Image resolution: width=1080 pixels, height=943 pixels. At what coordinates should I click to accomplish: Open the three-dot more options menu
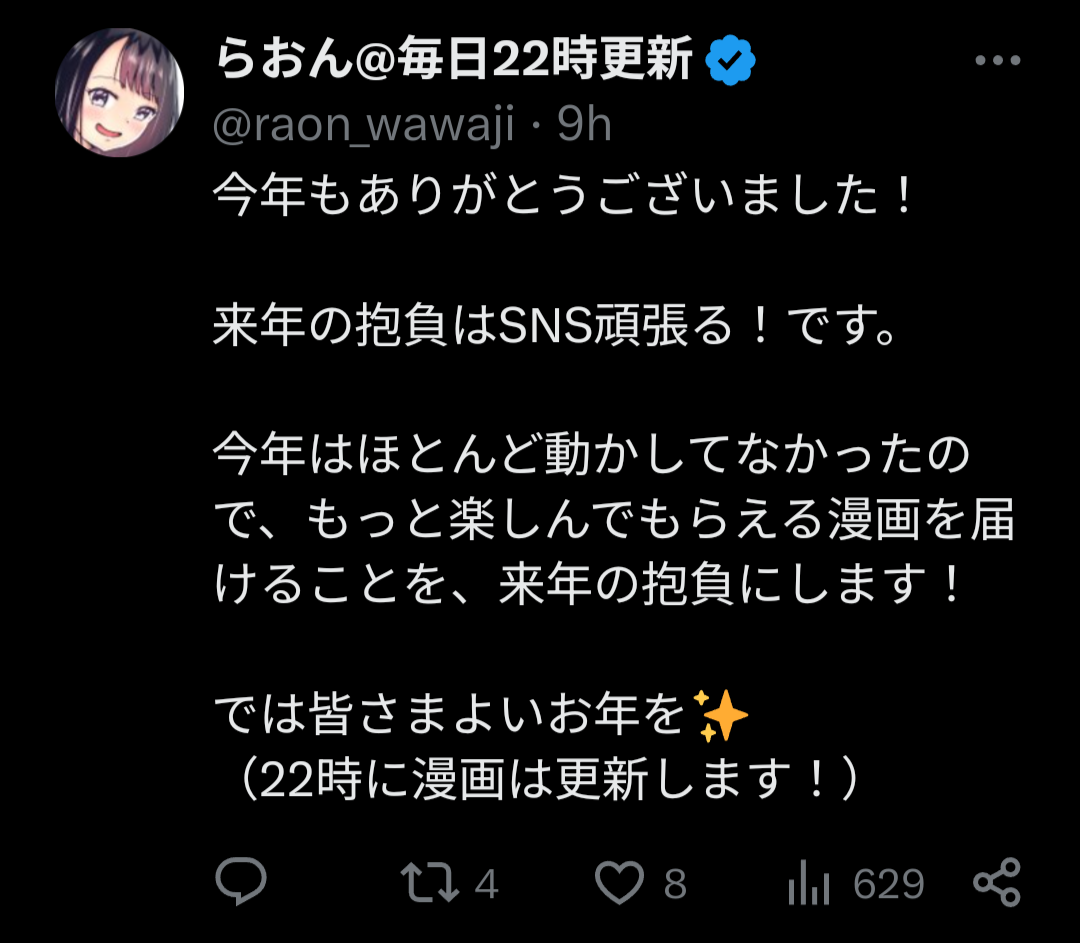997,61
